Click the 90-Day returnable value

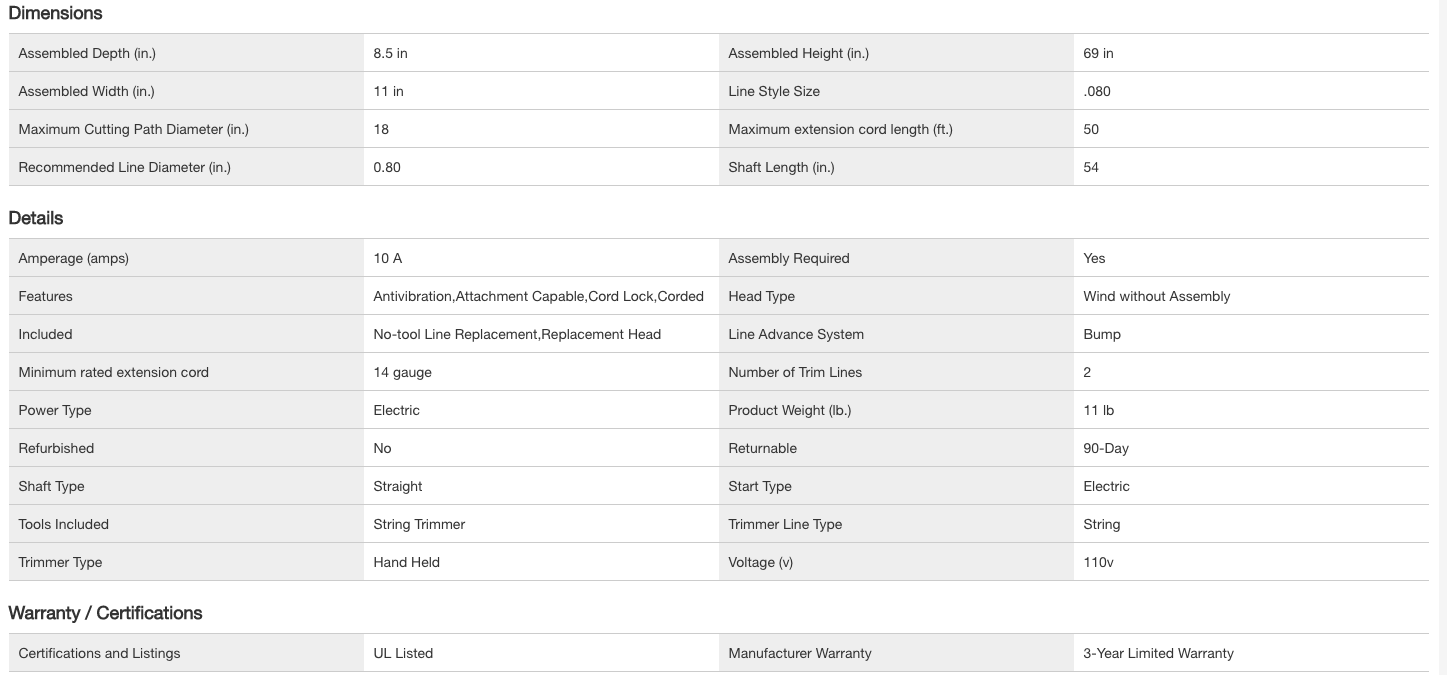1106,448
